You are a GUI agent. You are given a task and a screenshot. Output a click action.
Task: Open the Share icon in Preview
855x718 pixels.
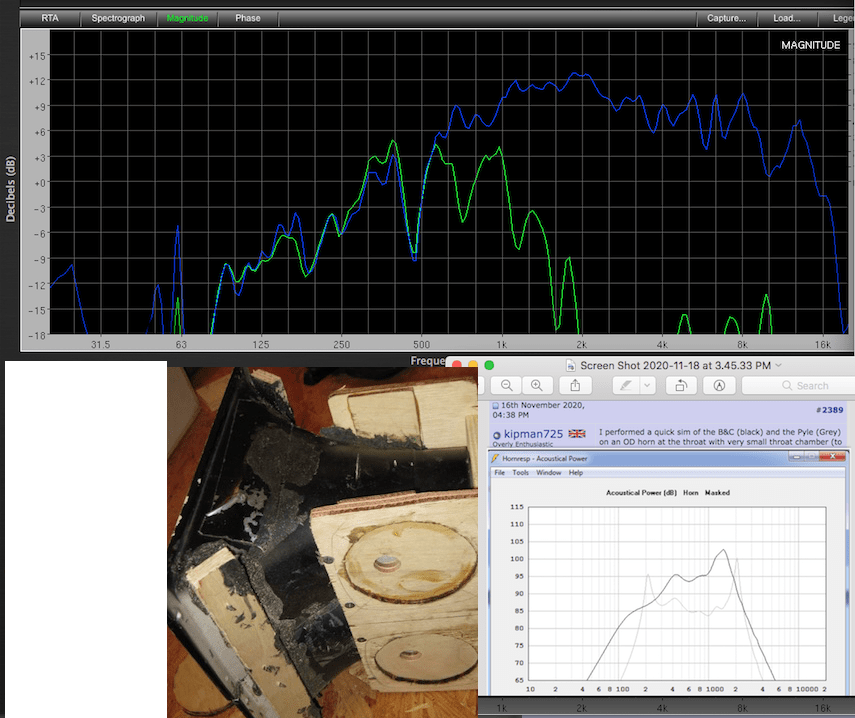[x=575, y=385]
